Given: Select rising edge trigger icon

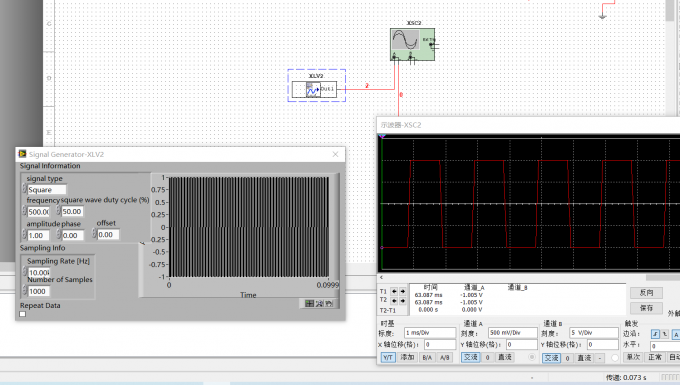Looking at the screenshot, I should [x=655, y=334].
